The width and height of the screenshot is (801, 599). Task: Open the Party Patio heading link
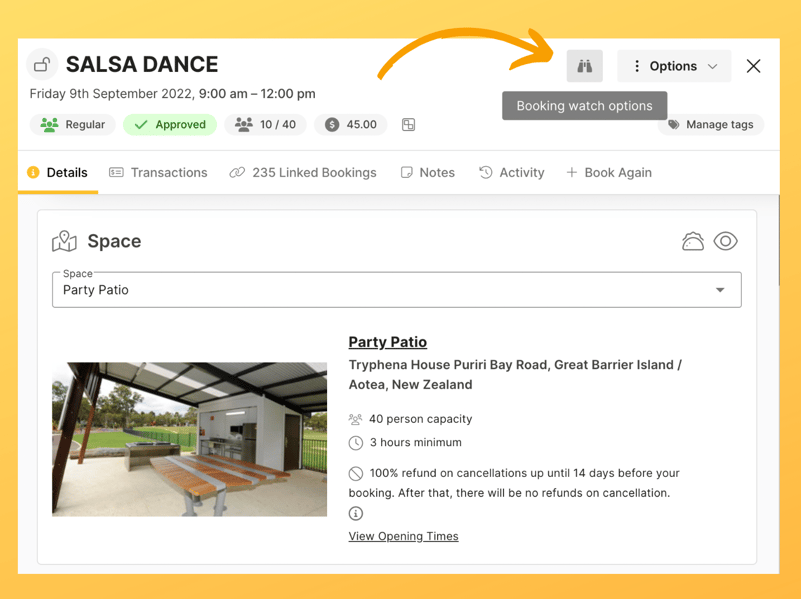[x=388, y=342]
